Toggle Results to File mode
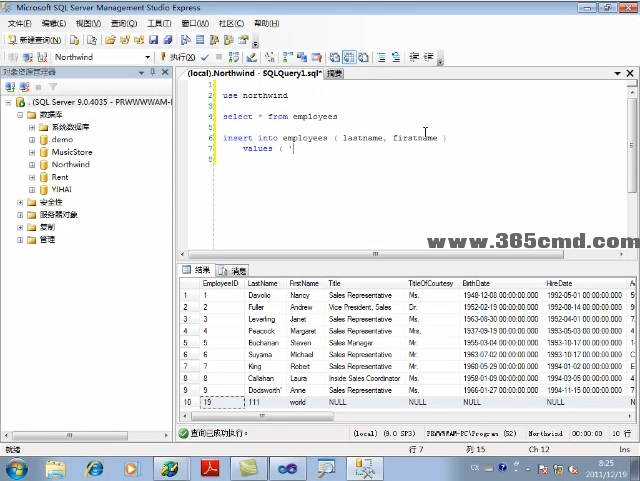Screen dimensions: 640x481 pyautogui.click(x=363, y=57)
